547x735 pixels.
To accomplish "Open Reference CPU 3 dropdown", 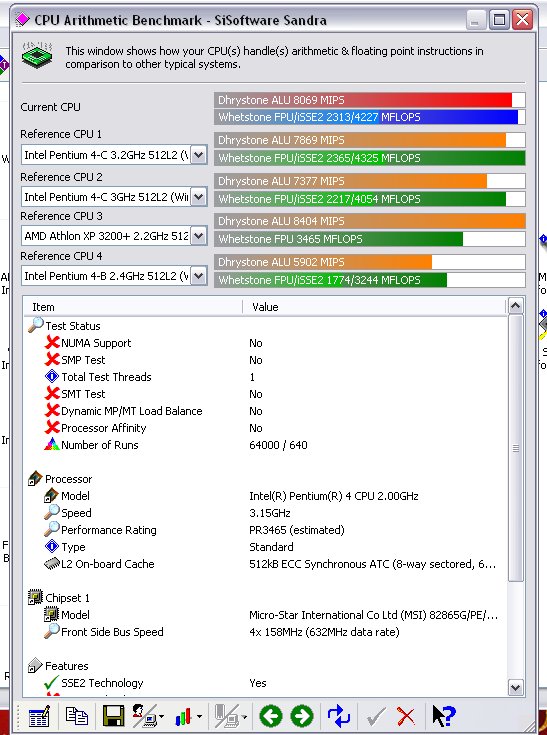I will 199,236.
